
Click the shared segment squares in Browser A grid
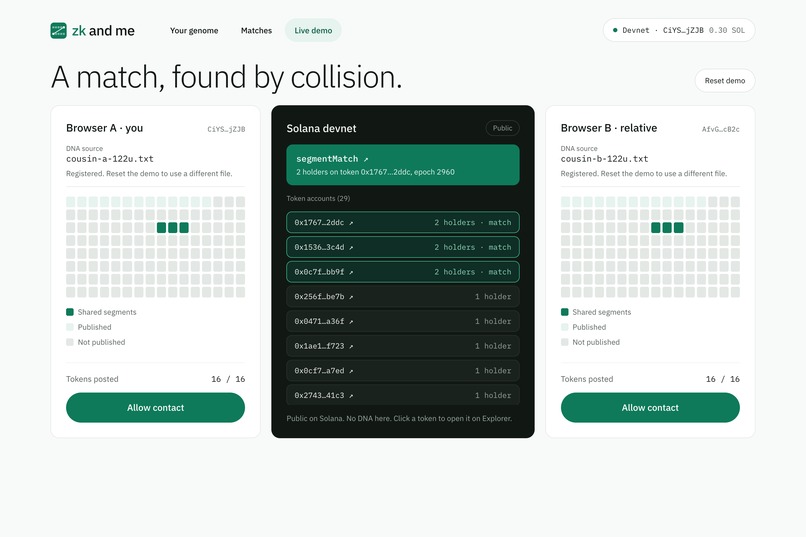(x=173, y=228)
